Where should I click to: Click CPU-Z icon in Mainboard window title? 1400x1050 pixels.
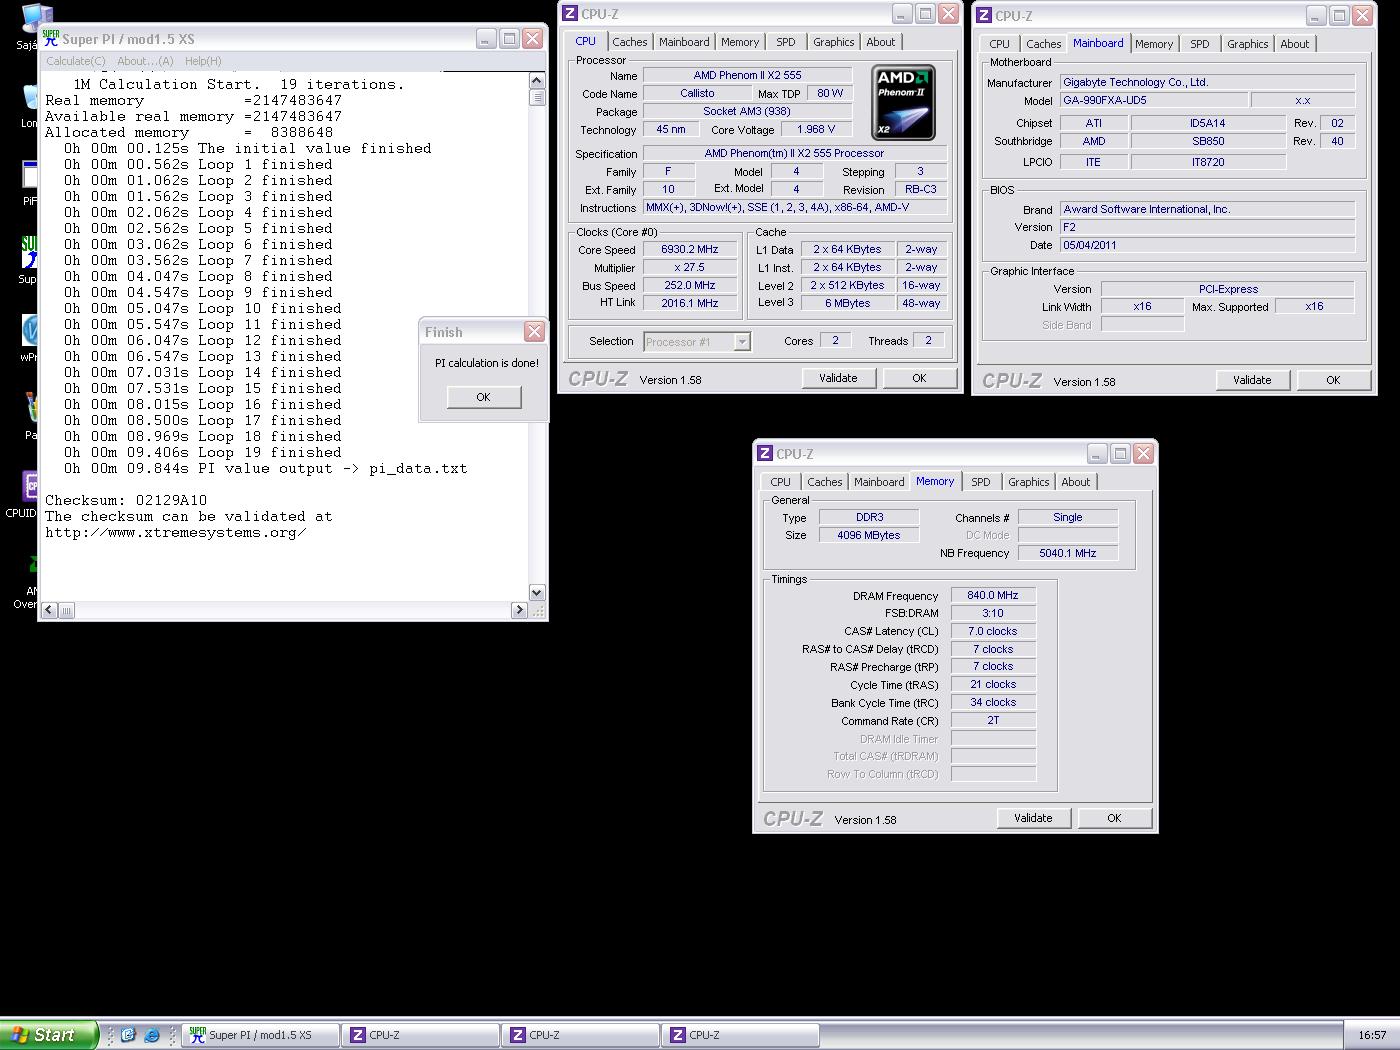984,15
